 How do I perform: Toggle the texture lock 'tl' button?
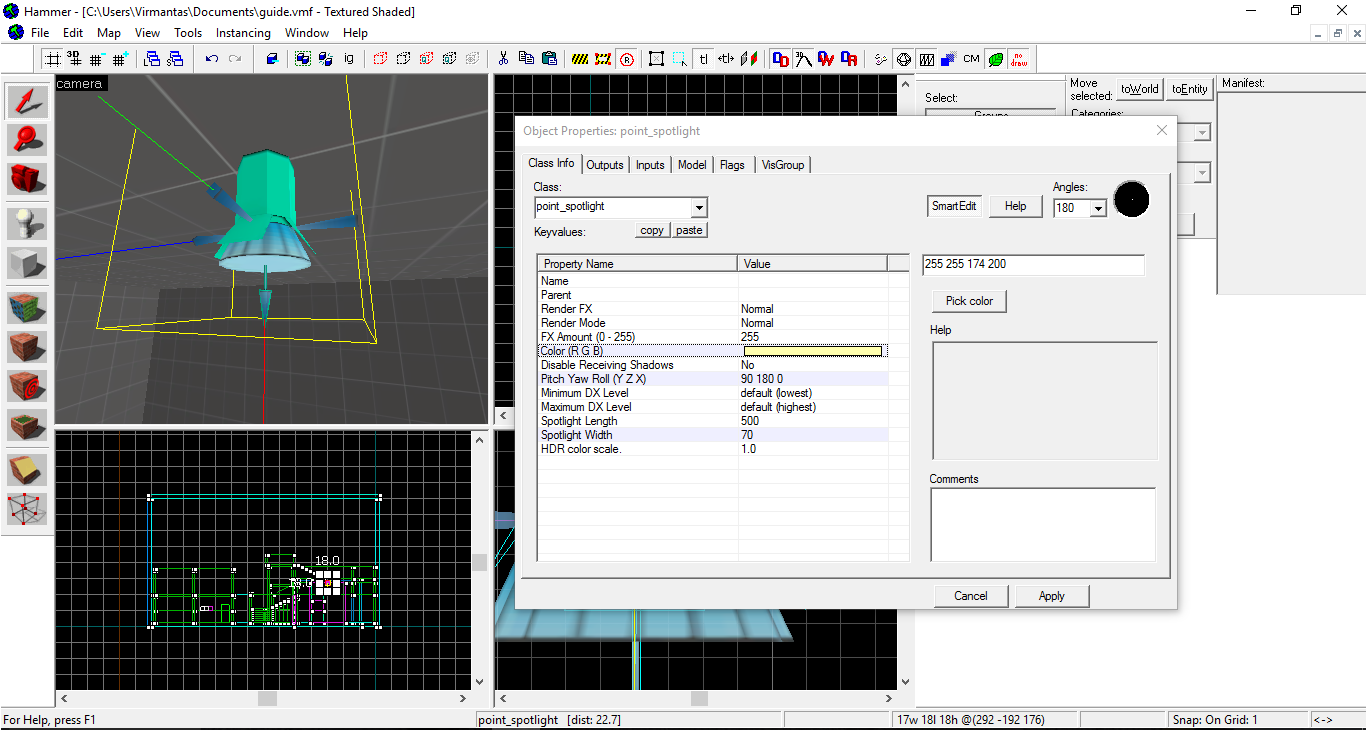click(x=703, y=59)
